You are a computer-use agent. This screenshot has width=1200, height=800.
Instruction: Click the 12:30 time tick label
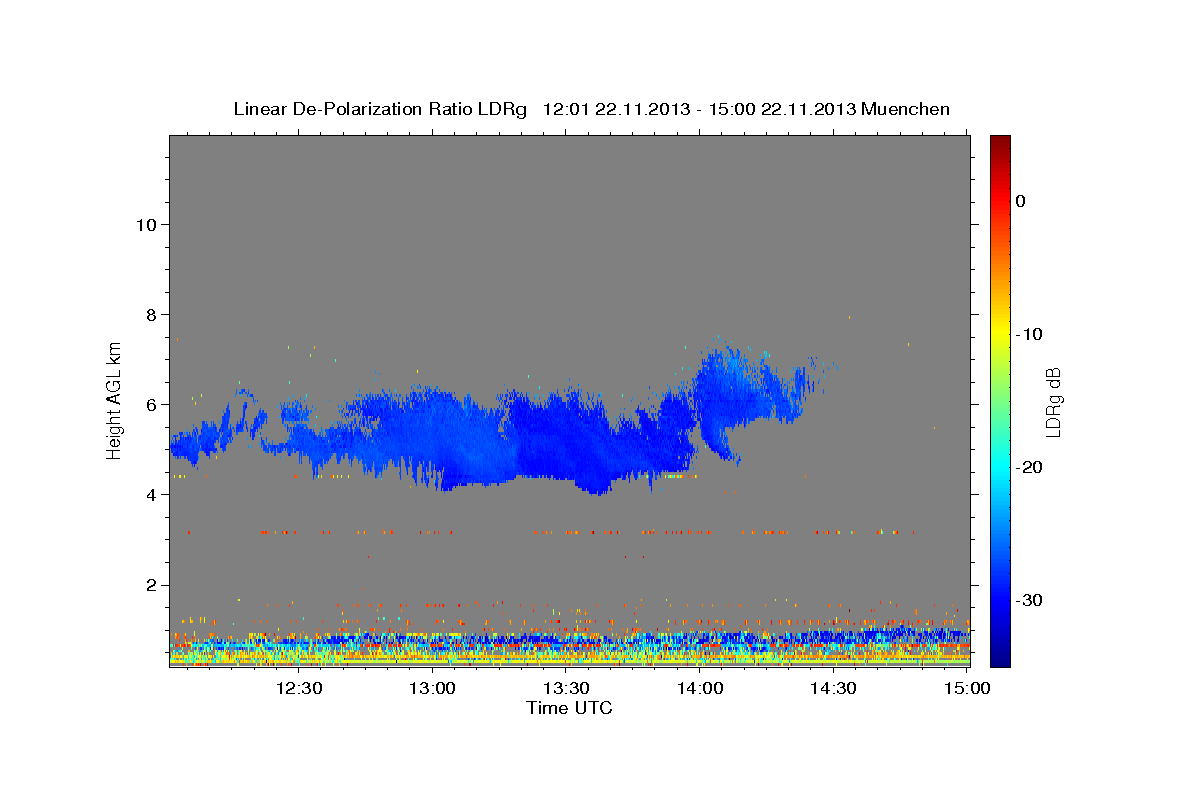click(x=299, y=689)
